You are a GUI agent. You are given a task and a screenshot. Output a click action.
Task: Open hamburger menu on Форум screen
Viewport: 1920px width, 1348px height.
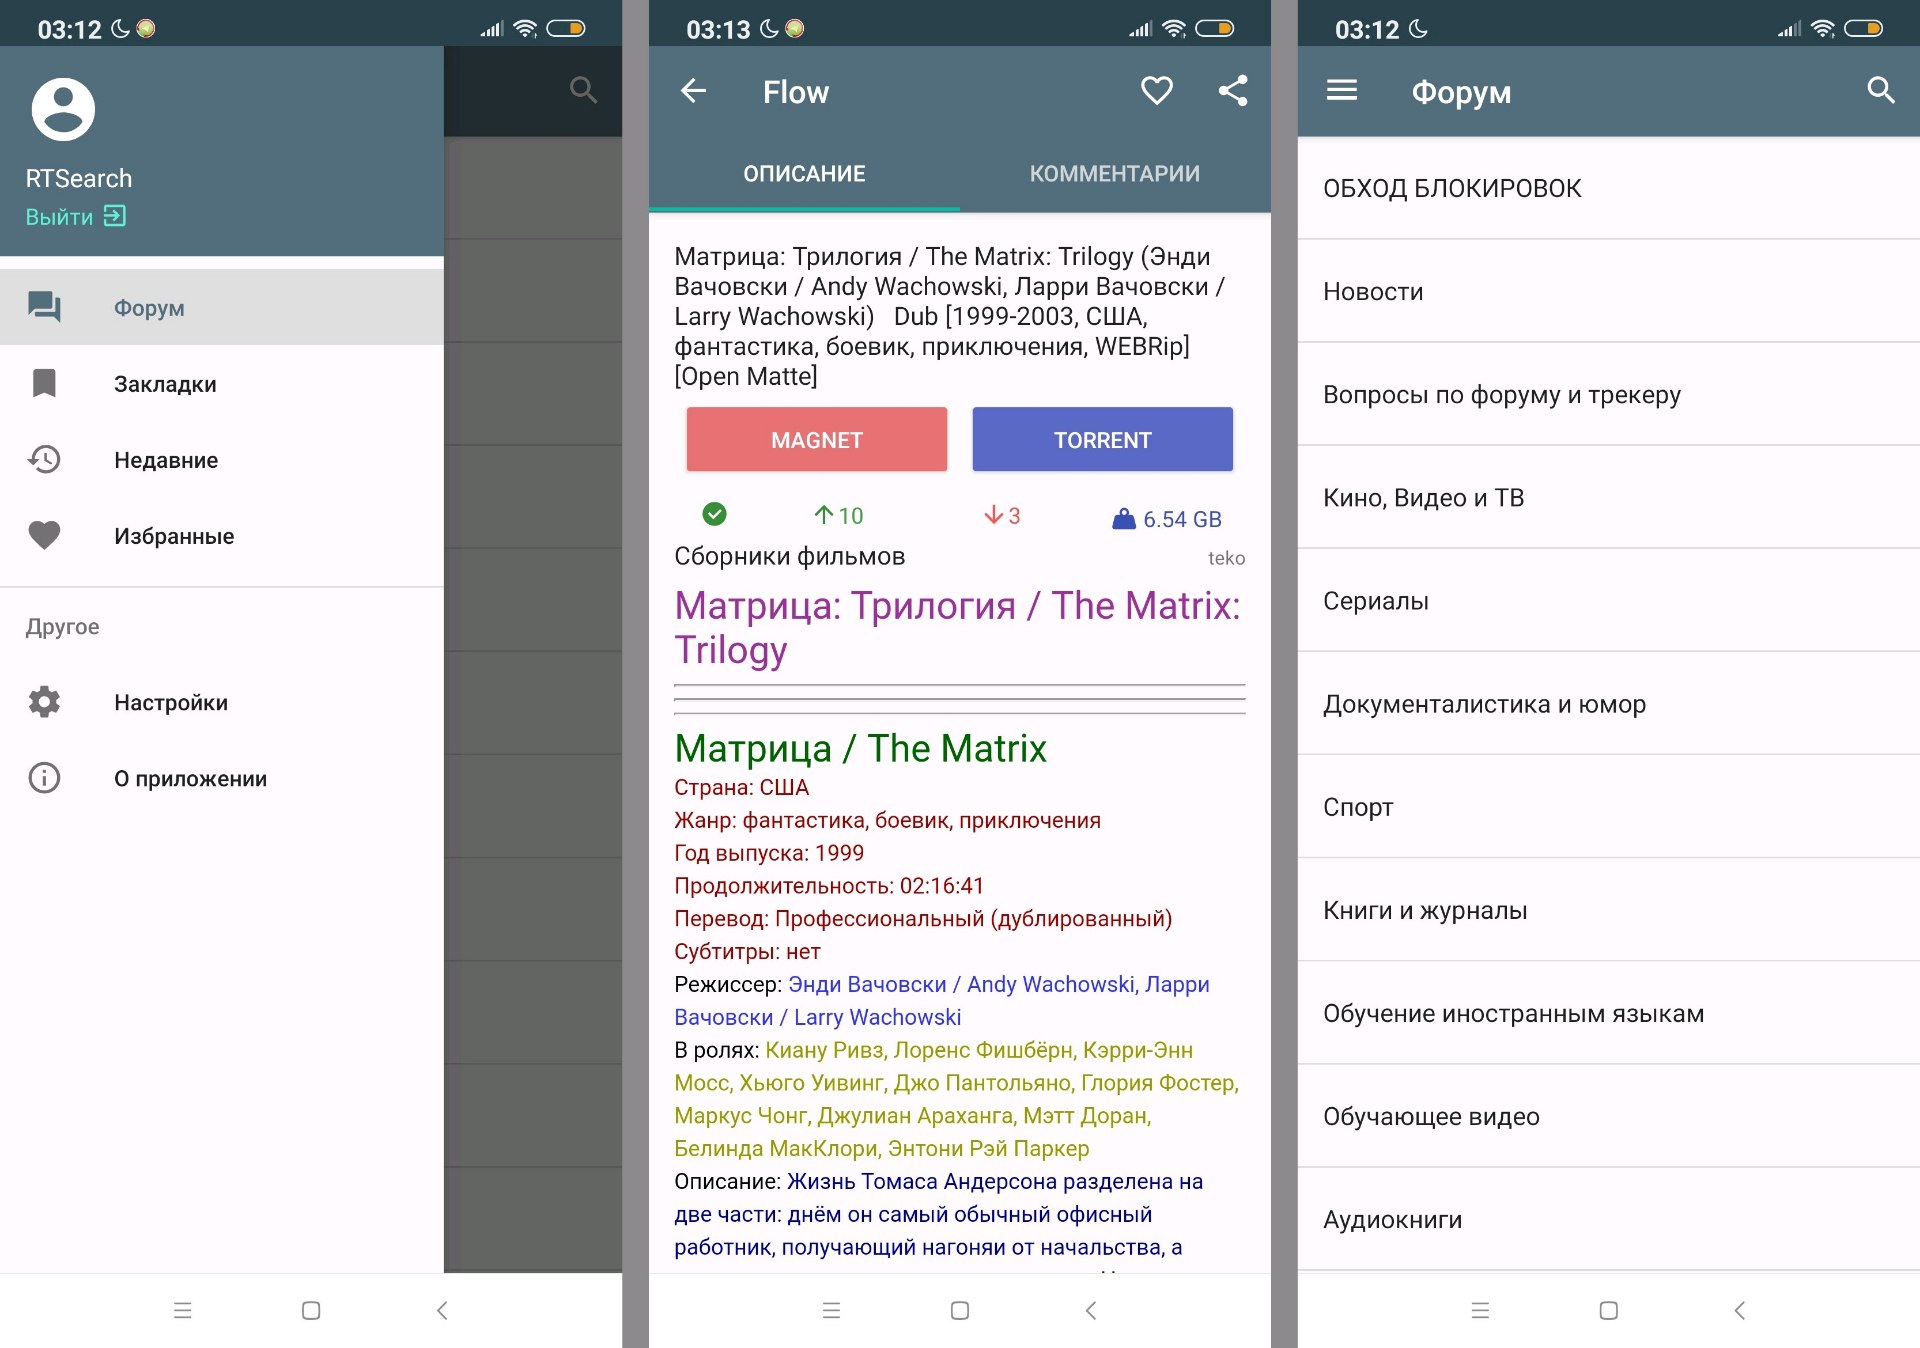(x=1341, y=91)
